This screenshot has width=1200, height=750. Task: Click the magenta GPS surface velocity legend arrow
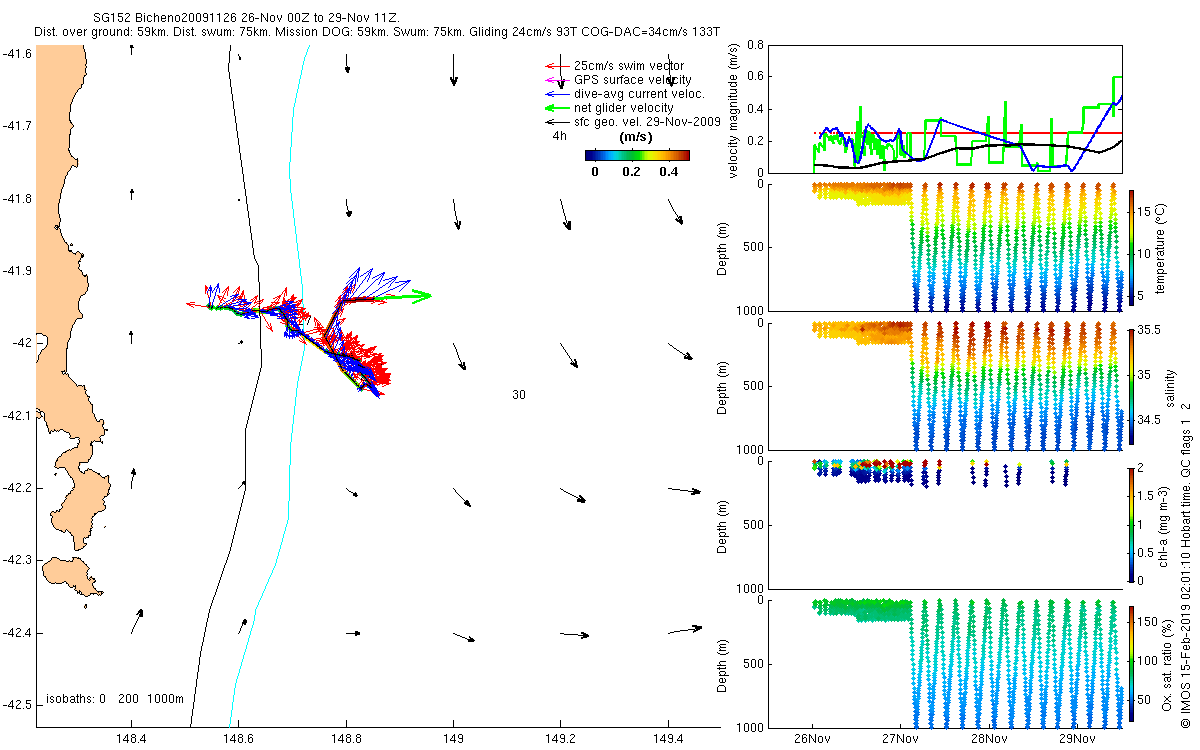pos(555,80)
